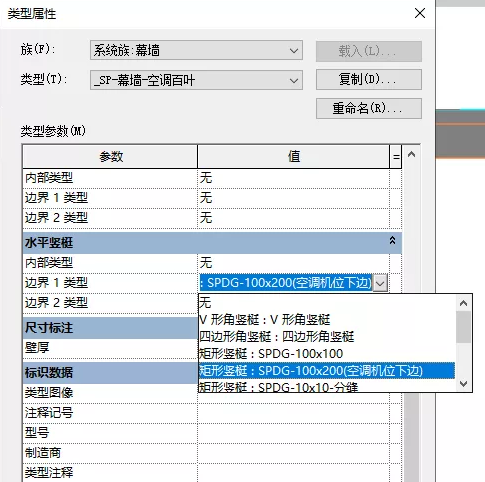Click the 参数 column header
485x482 pixels.
[110, 156]
